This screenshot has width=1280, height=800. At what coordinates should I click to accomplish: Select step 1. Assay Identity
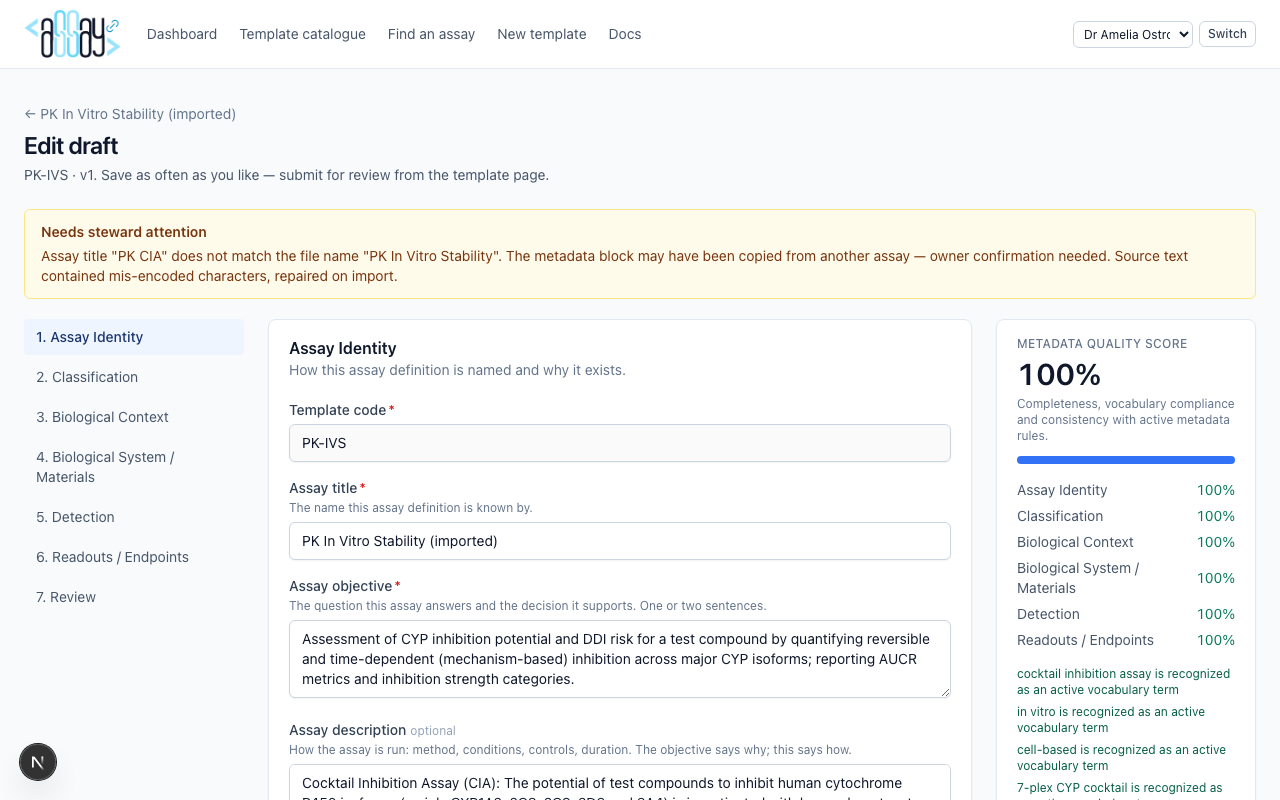(x=134, y=337)
